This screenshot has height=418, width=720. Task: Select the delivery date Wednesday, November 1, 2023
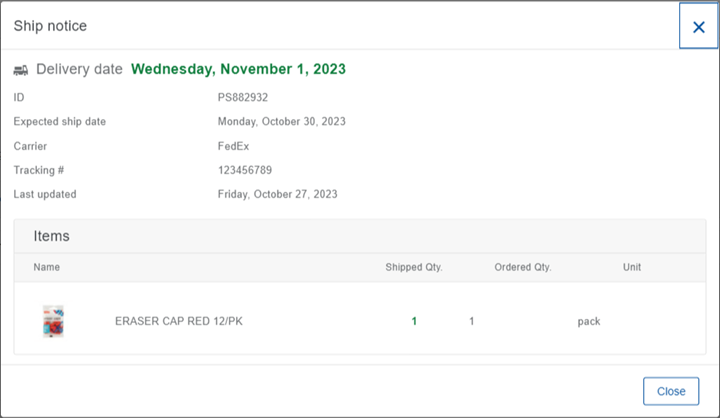pos(238,70)
